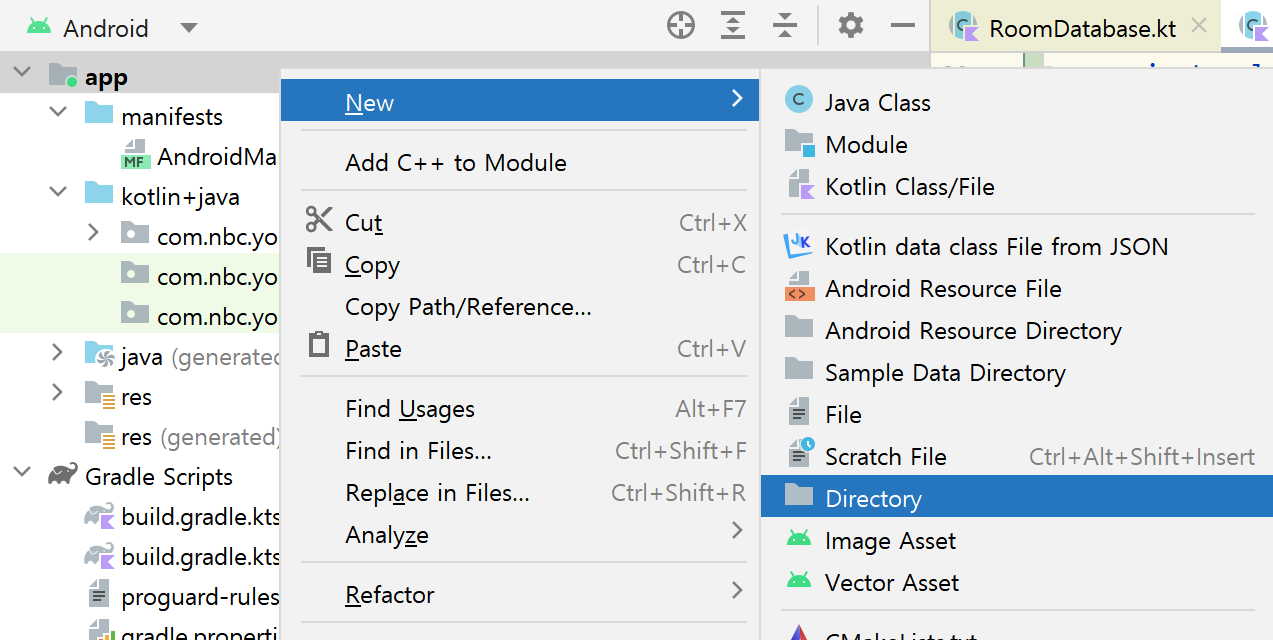Screen dimensions: 1273x640
Task: Click the Android robot icon in project header
Action: [x=39, y=27]
